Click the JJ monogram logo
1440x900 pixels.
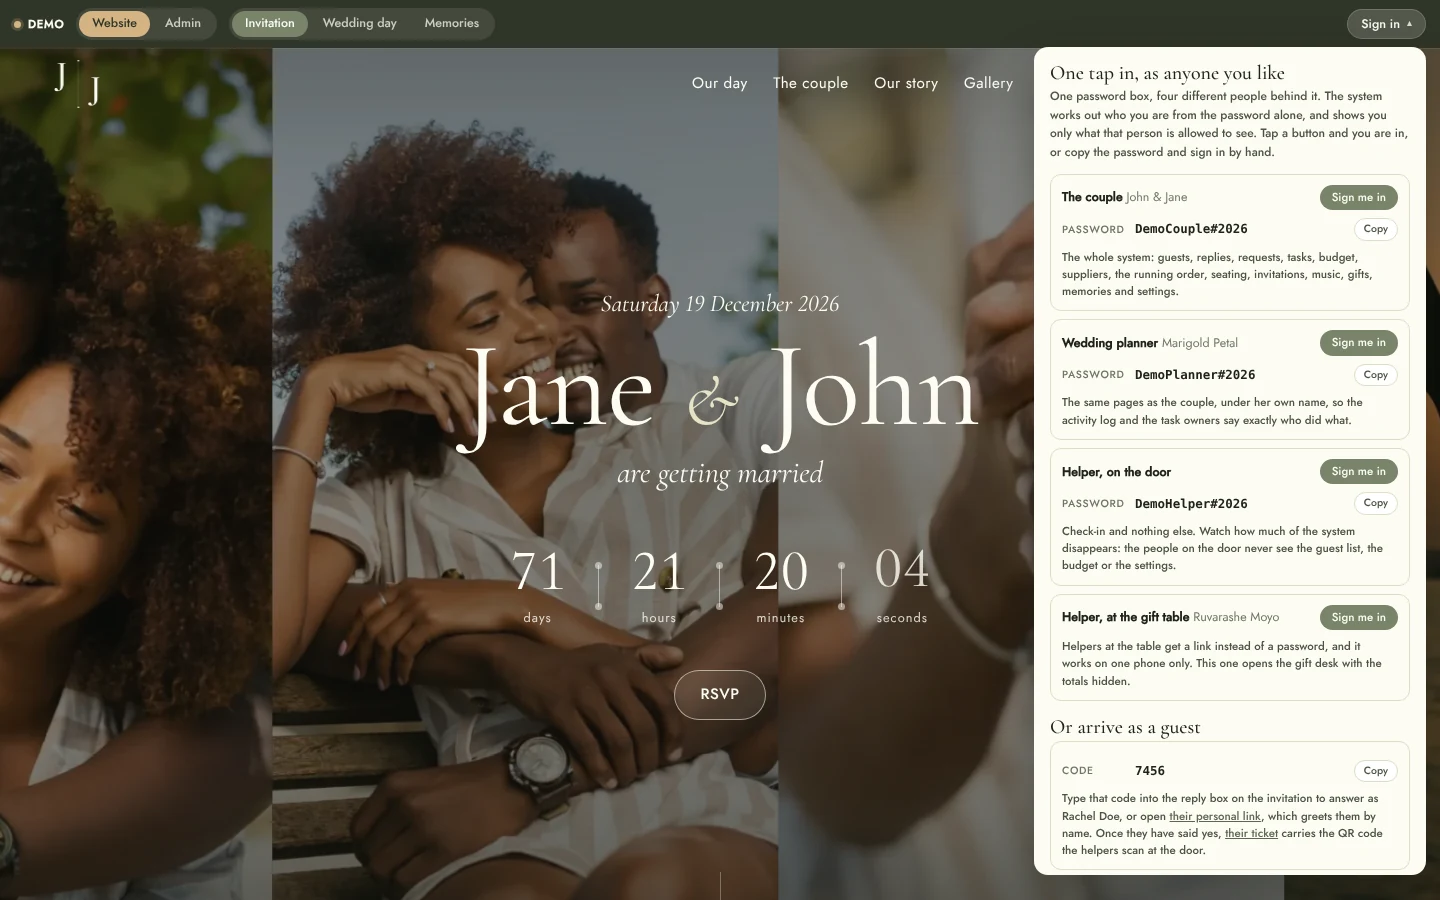tap(78, 84)
